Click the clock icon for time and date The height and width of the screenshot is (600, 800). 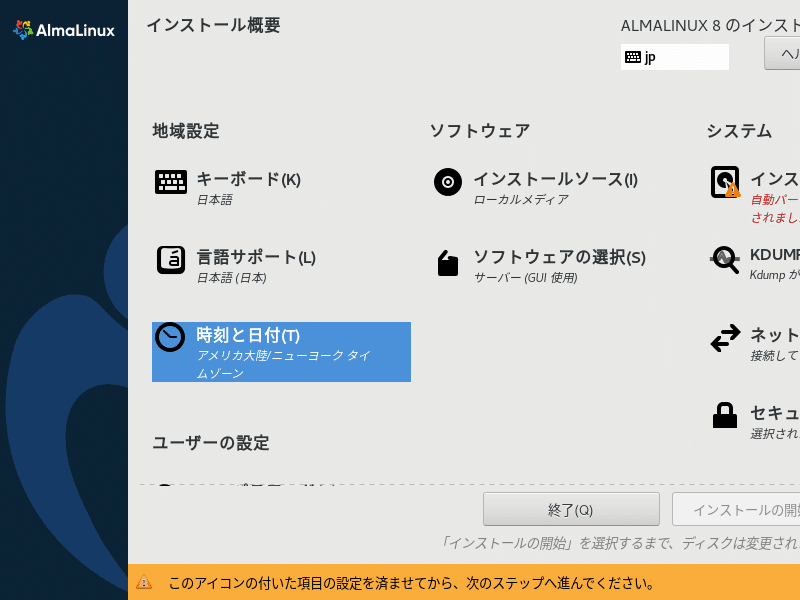pyautogui.click(x=170, y=337)
